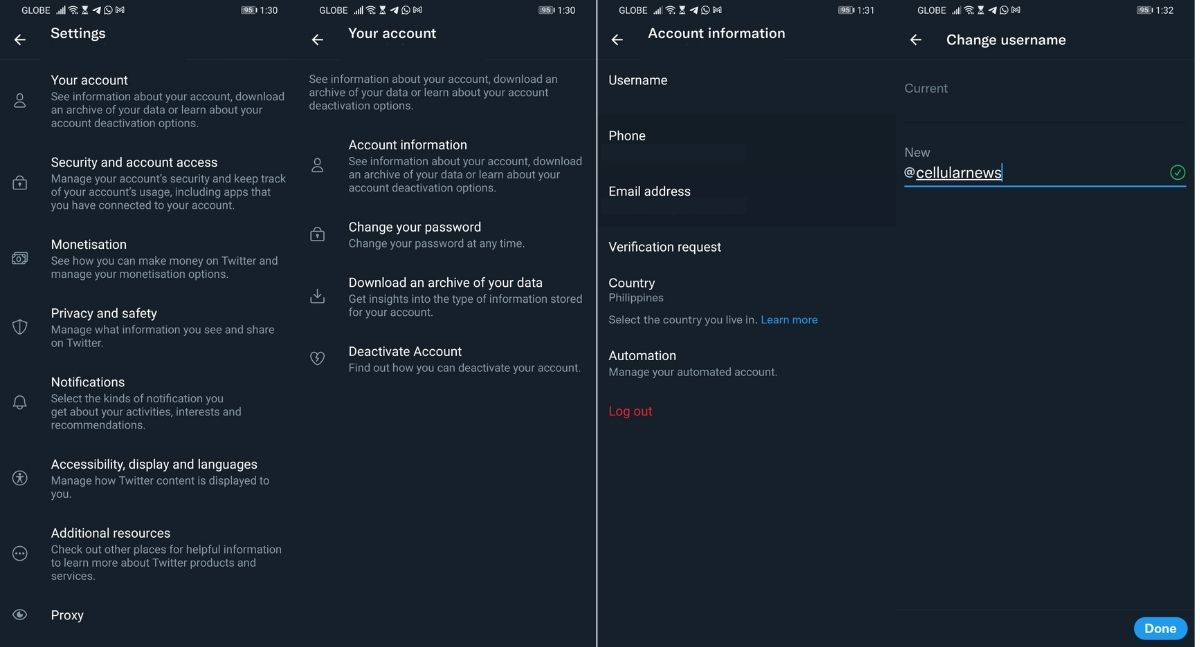Open Change your password option
Image resolution: width=1200 pixels, height=647 pixels.
click(414, 228)
